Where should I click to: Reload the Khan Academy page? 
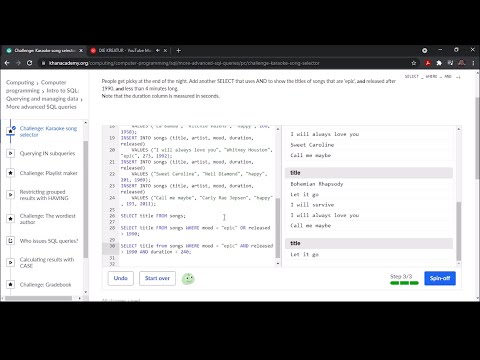(30, 63)
